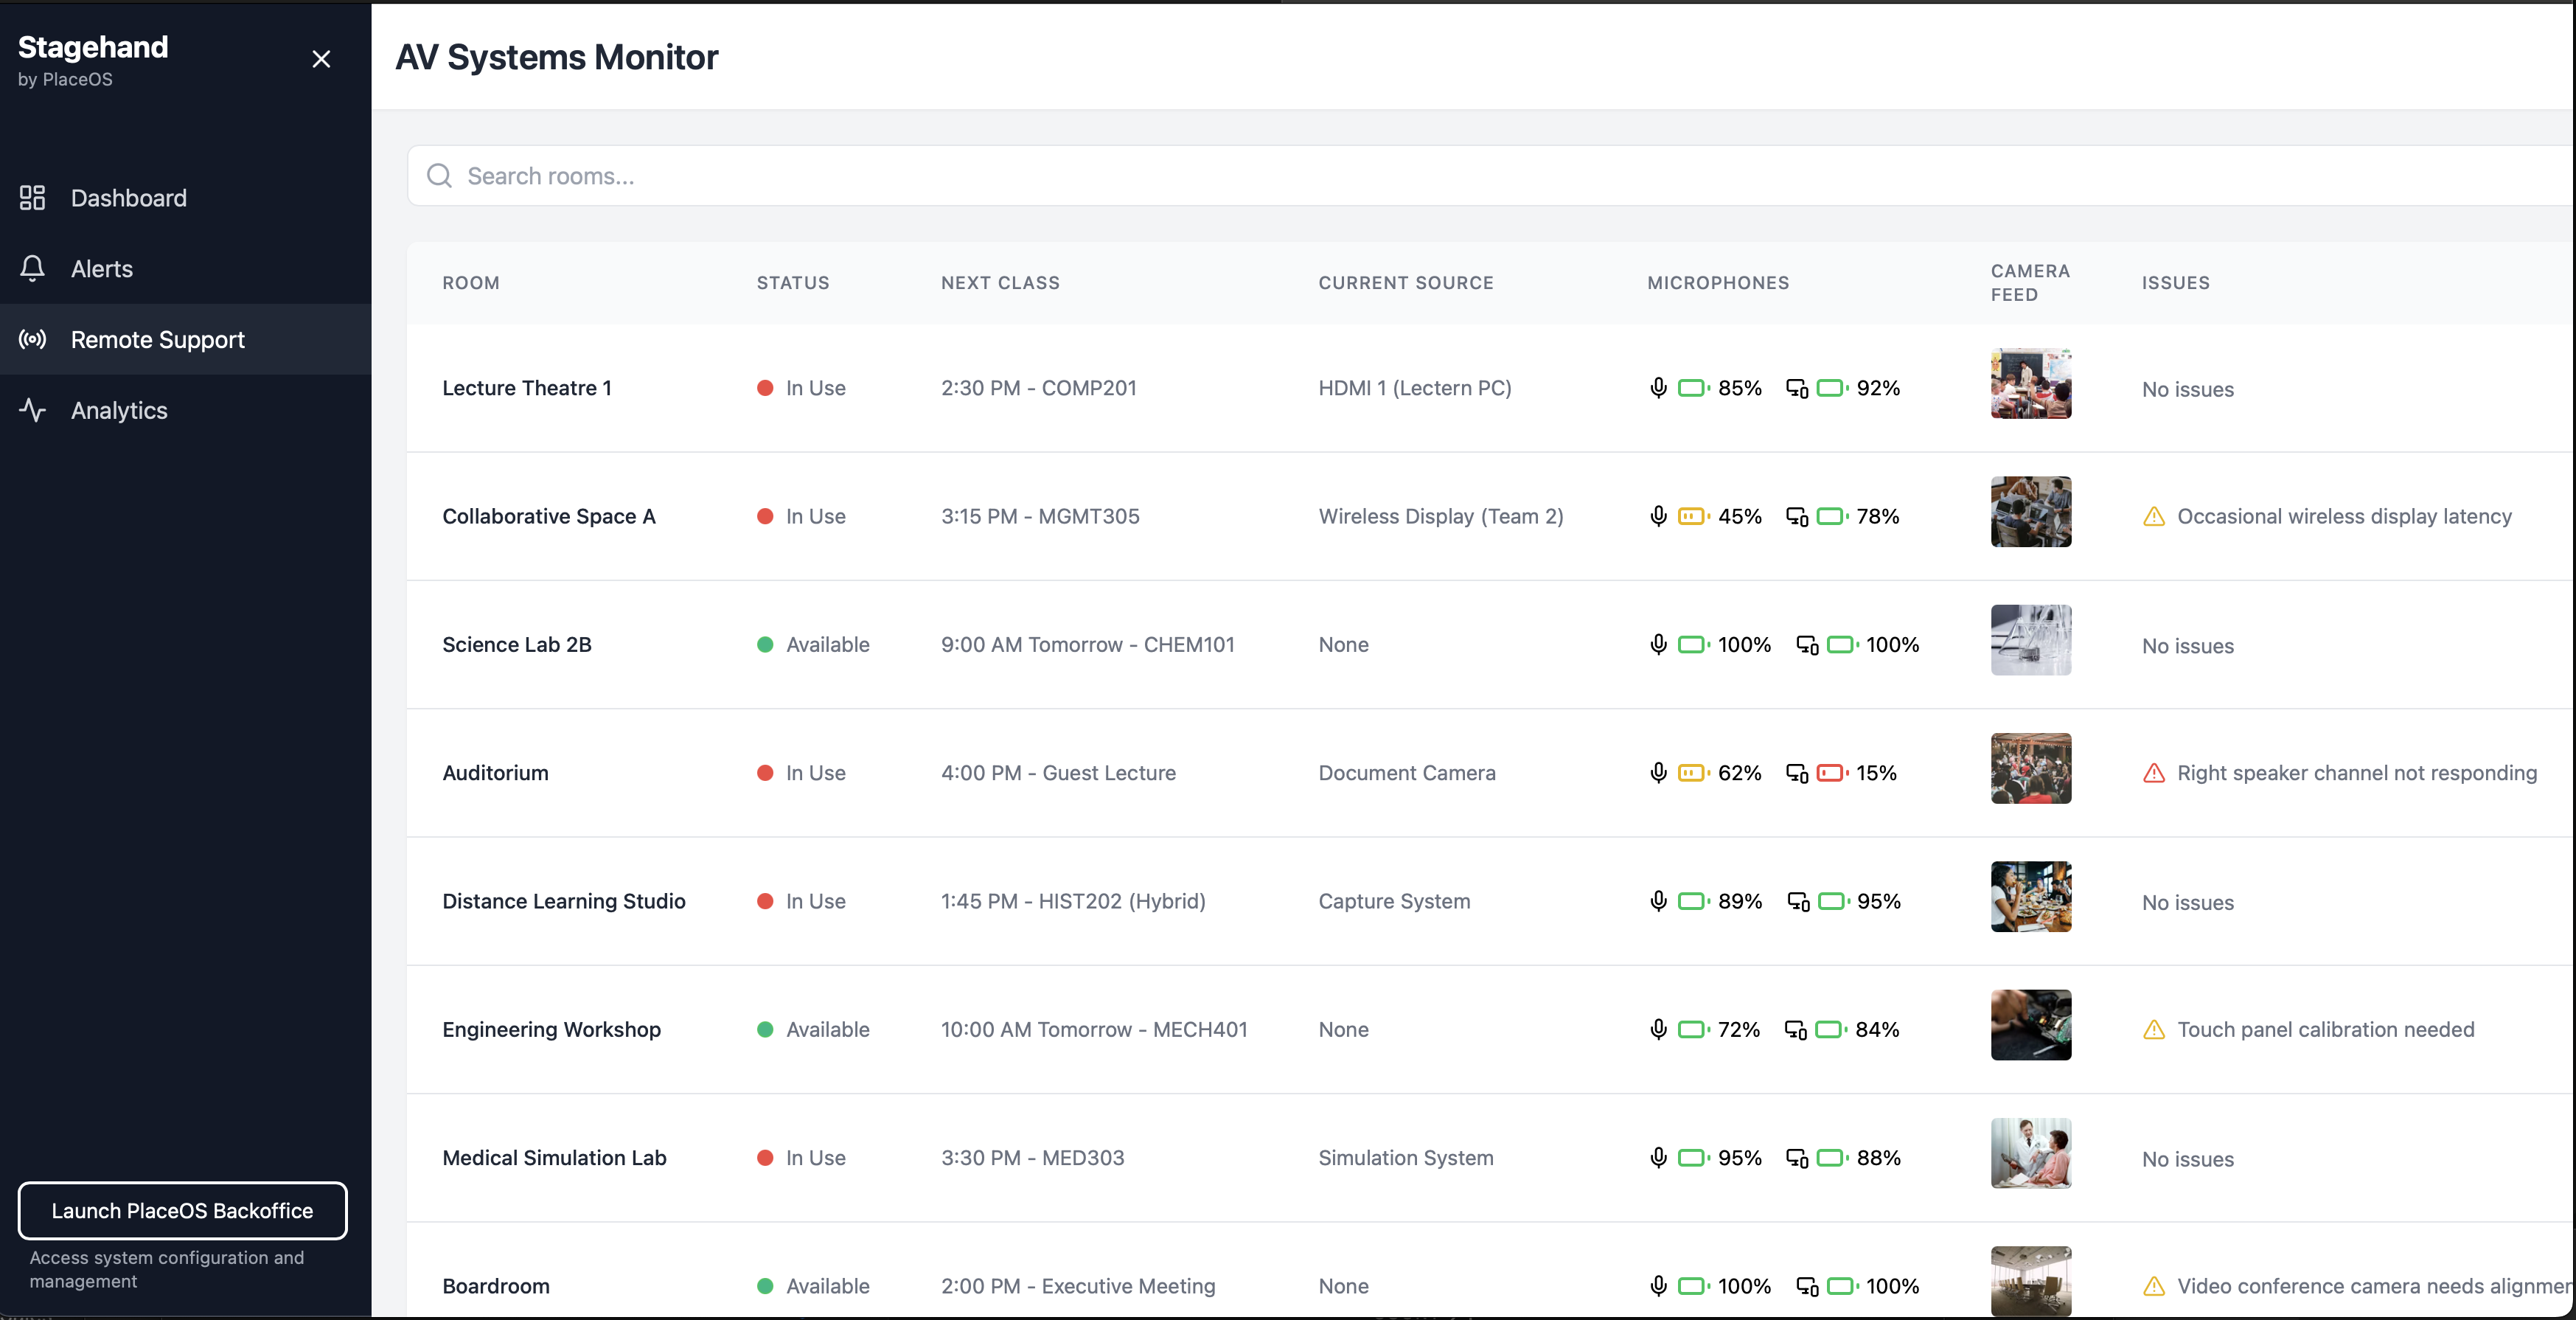
Task: Toggle the In Use indicator for Medical Simulation Lab
Action: [x=766, y=1158]
